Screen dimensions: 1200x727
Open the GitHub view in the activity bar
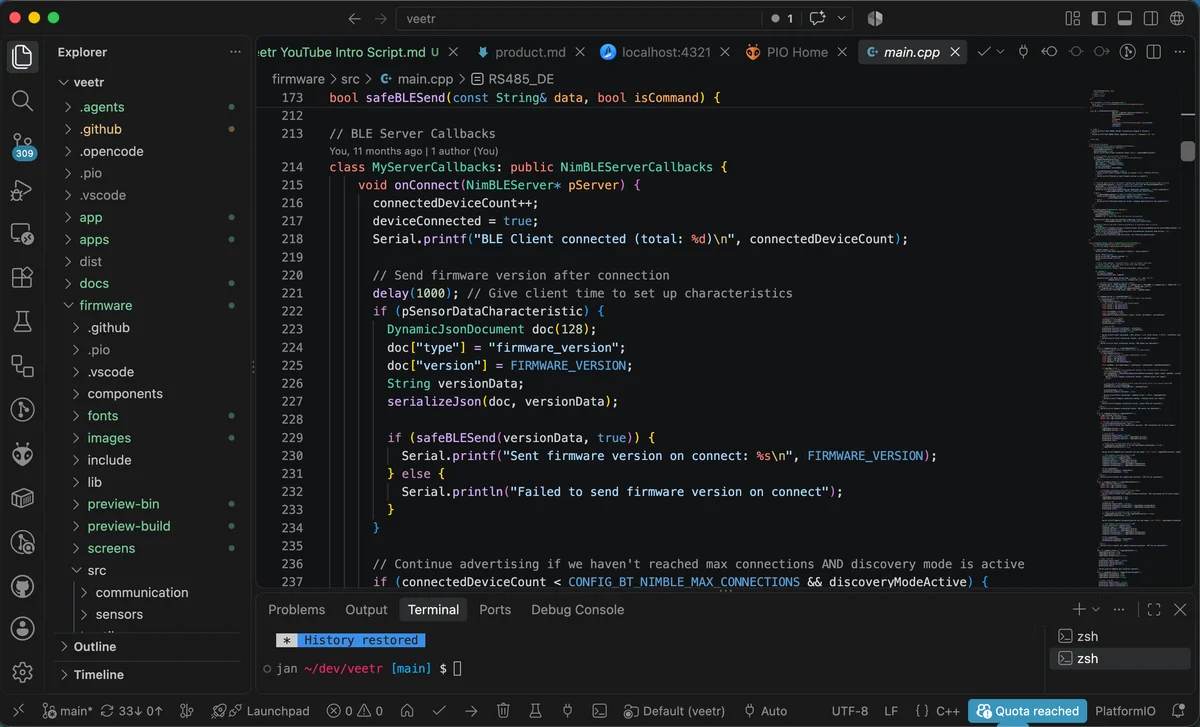(x=22, y=585)
